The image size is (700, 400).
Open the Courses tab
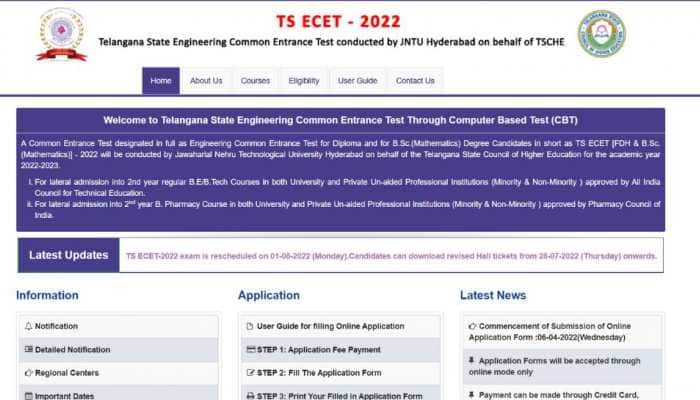(255, 81)
